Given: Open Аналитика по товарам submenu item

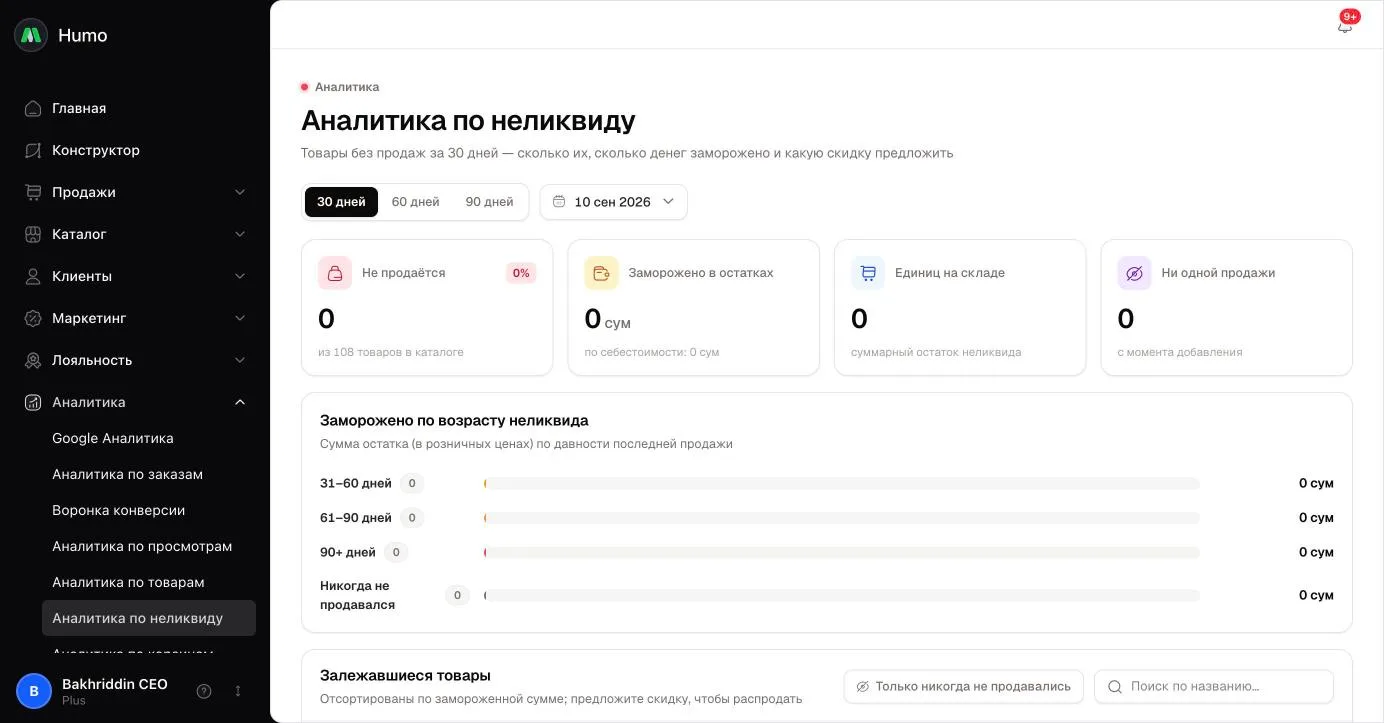Looking at the screenshot, I should [149, 582].
